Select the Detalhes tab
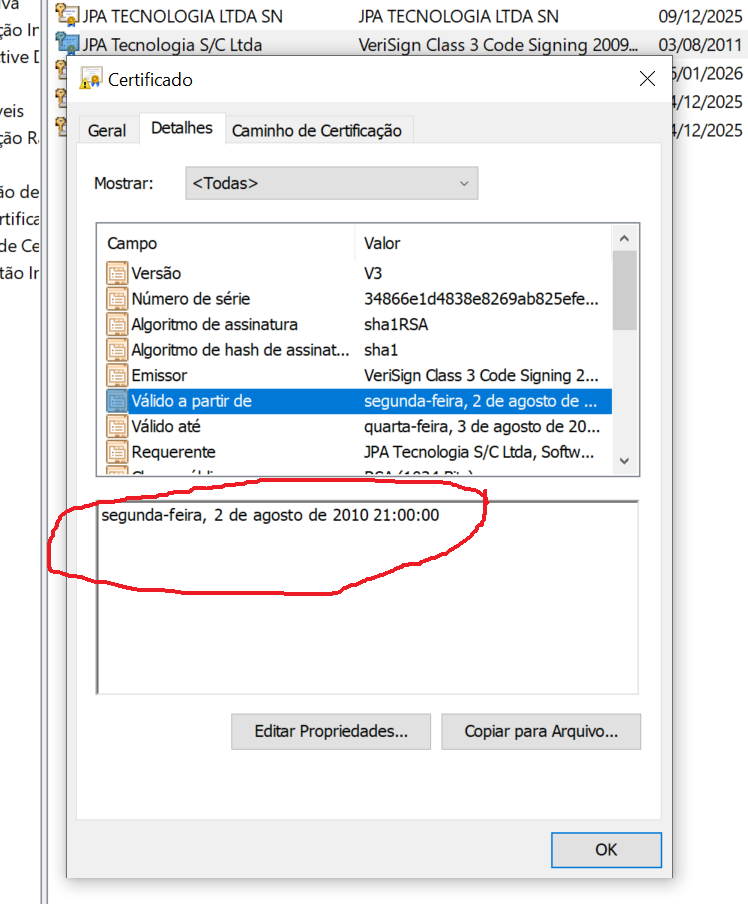Screen dimensions: 748x904 (182, 128)
